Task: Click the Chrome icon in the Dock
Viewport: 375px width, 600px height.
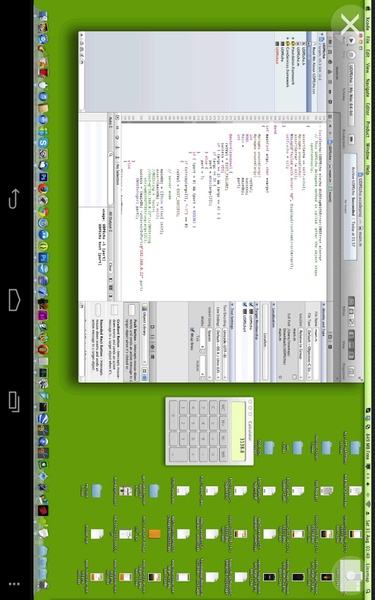Action: click(43, 211)
